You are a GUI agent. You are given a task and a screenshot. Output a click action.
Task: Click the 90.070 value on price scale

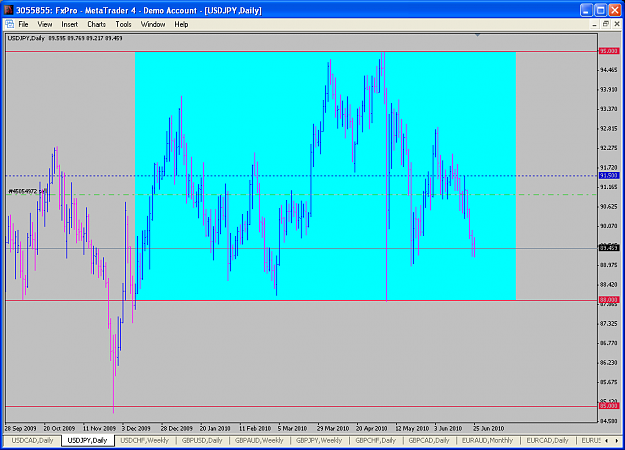click(609, 226)
